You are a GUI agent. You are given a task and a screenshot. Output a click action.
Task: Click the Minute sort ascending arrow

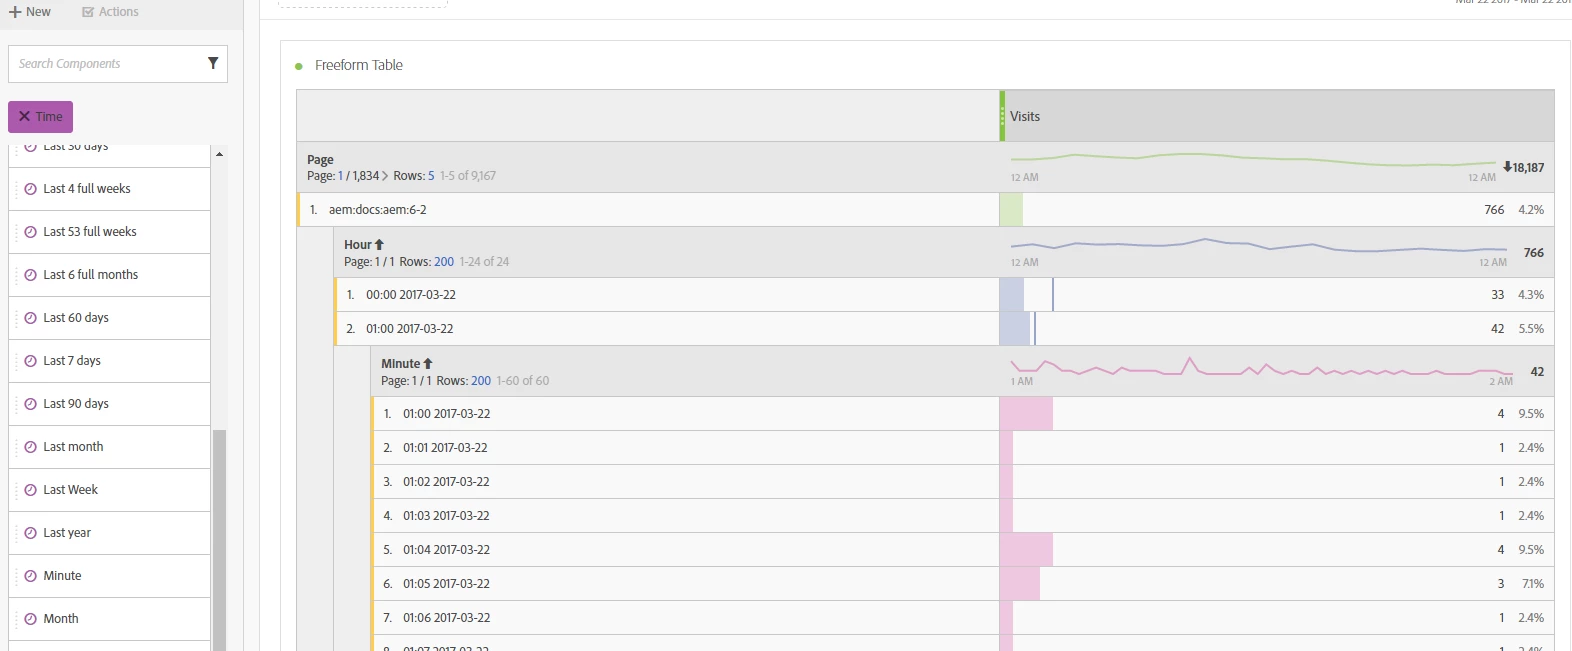tap(428, 364)
